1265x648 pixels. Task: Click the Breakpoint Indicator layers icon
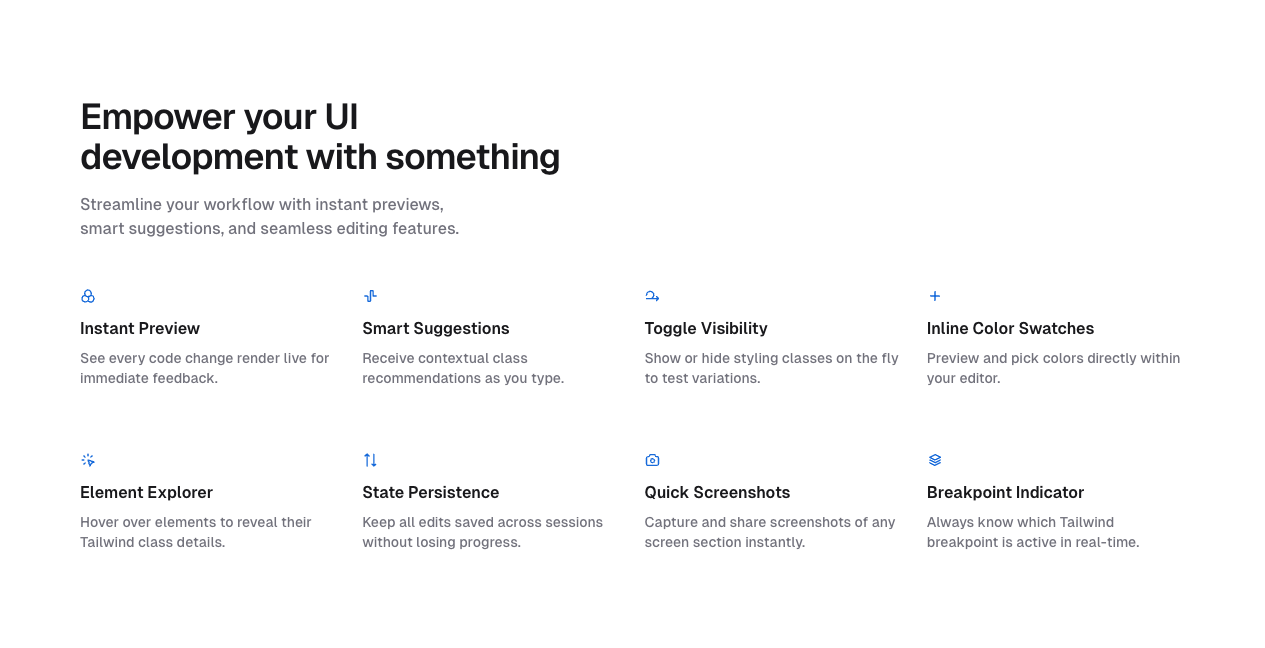coord(935,460)
